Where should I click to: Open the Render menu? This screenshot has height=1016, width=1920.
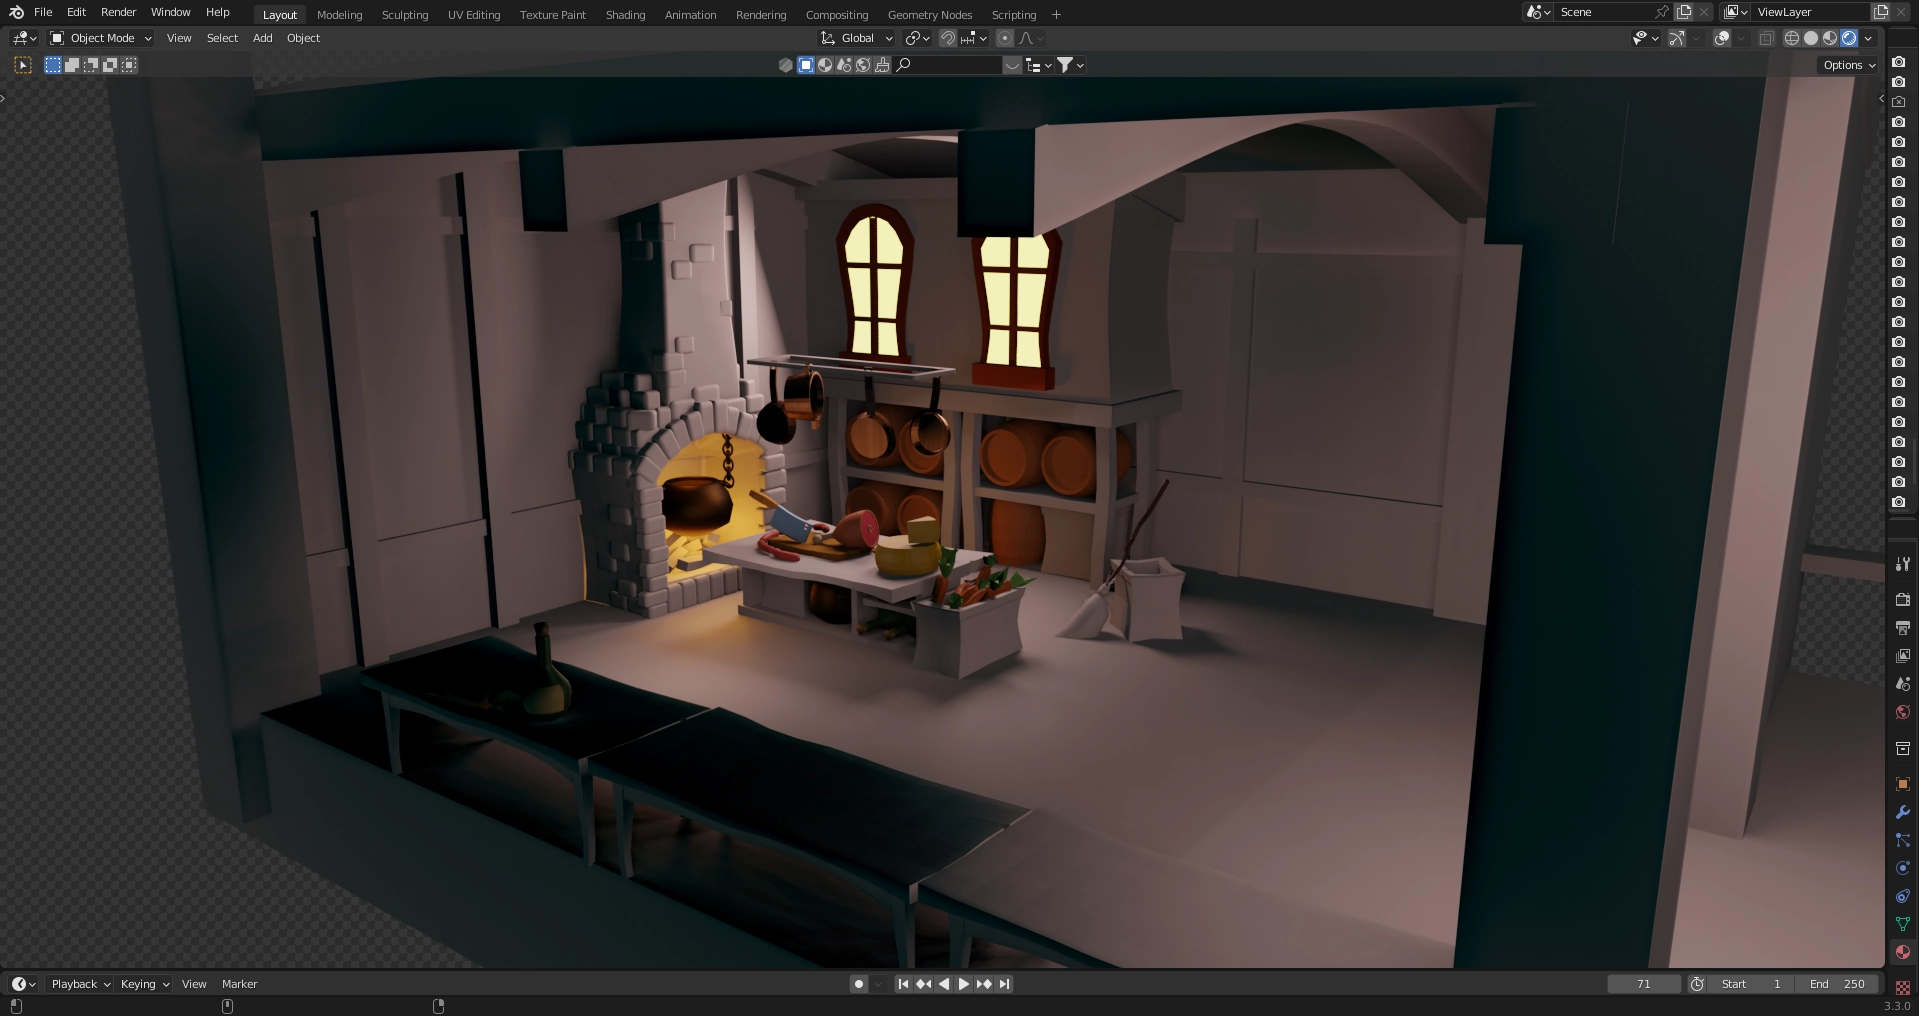click(118, 12)
